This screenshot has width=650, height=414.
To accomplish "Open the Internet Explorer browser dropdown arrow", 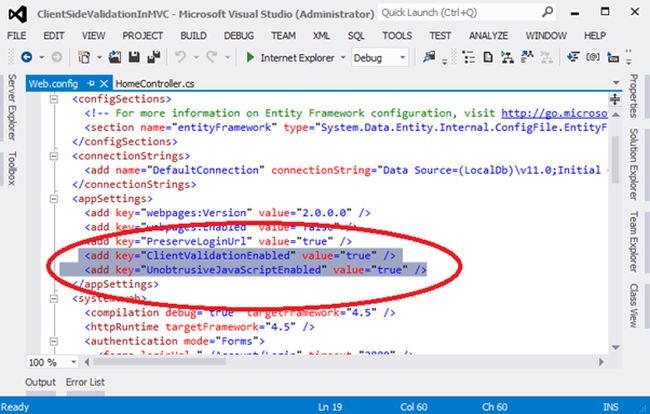I will point(343,57).
